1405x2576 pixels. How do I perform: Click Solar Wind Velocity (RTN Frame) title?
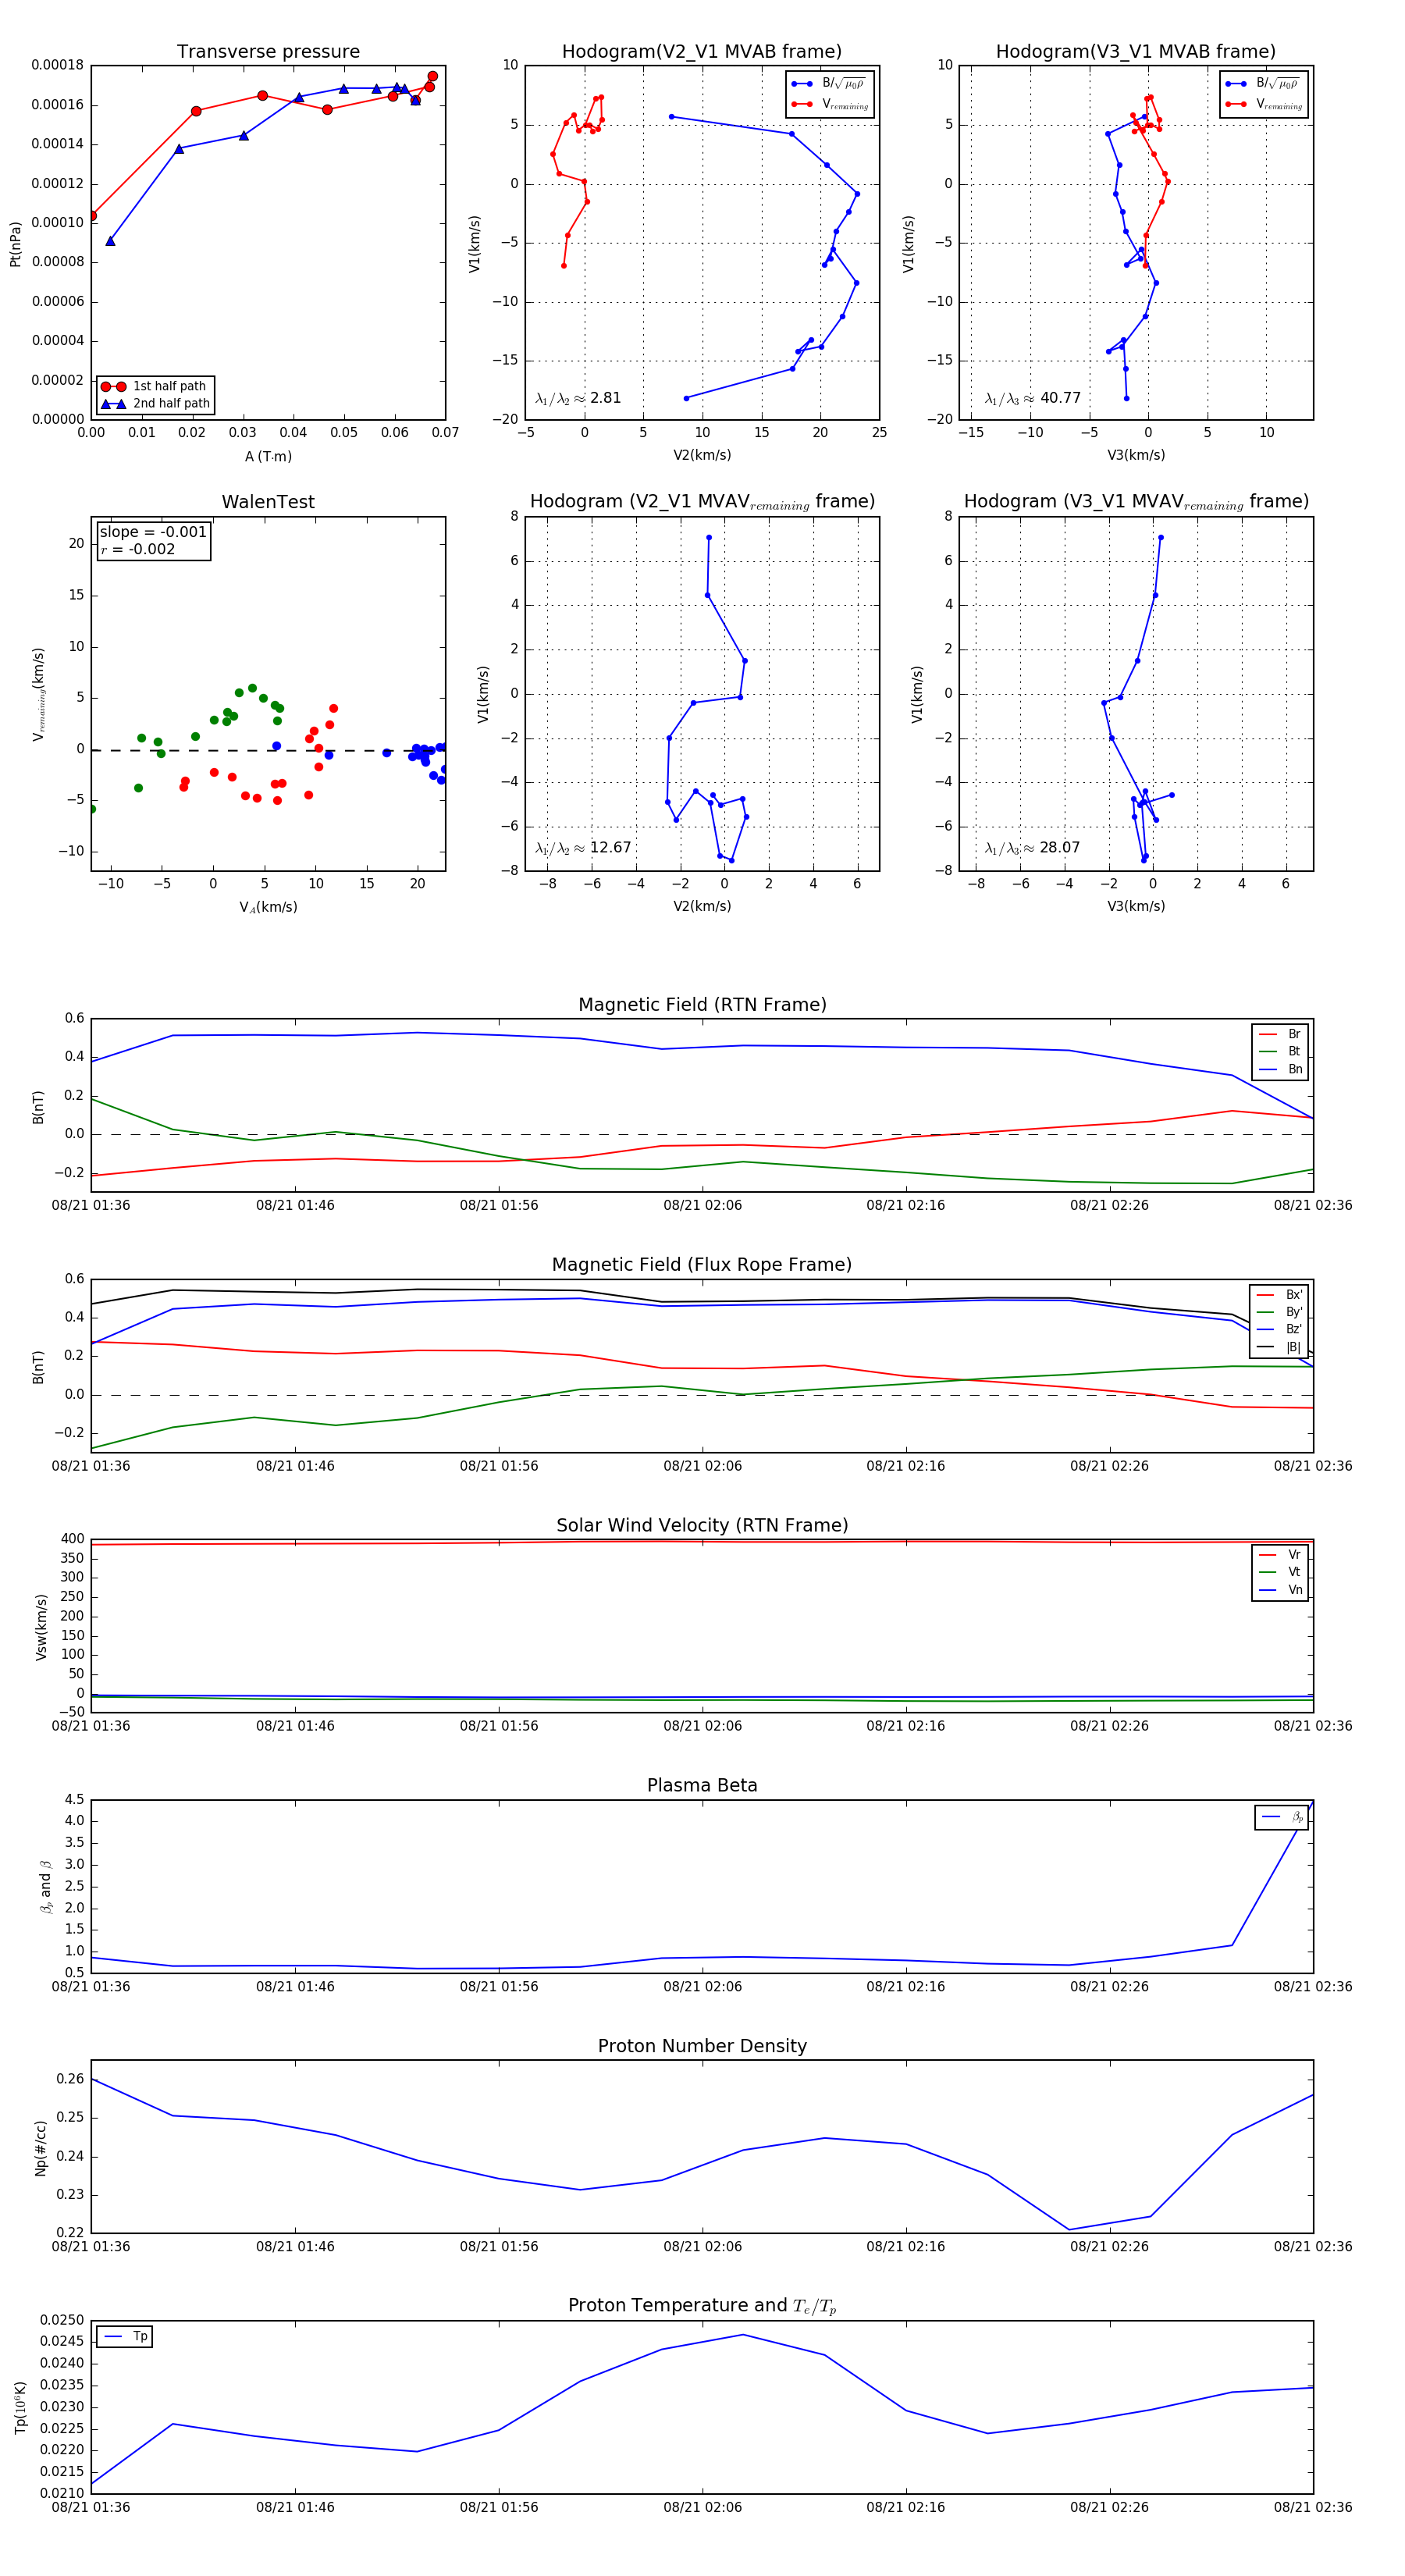click(x=702, y=1525)
